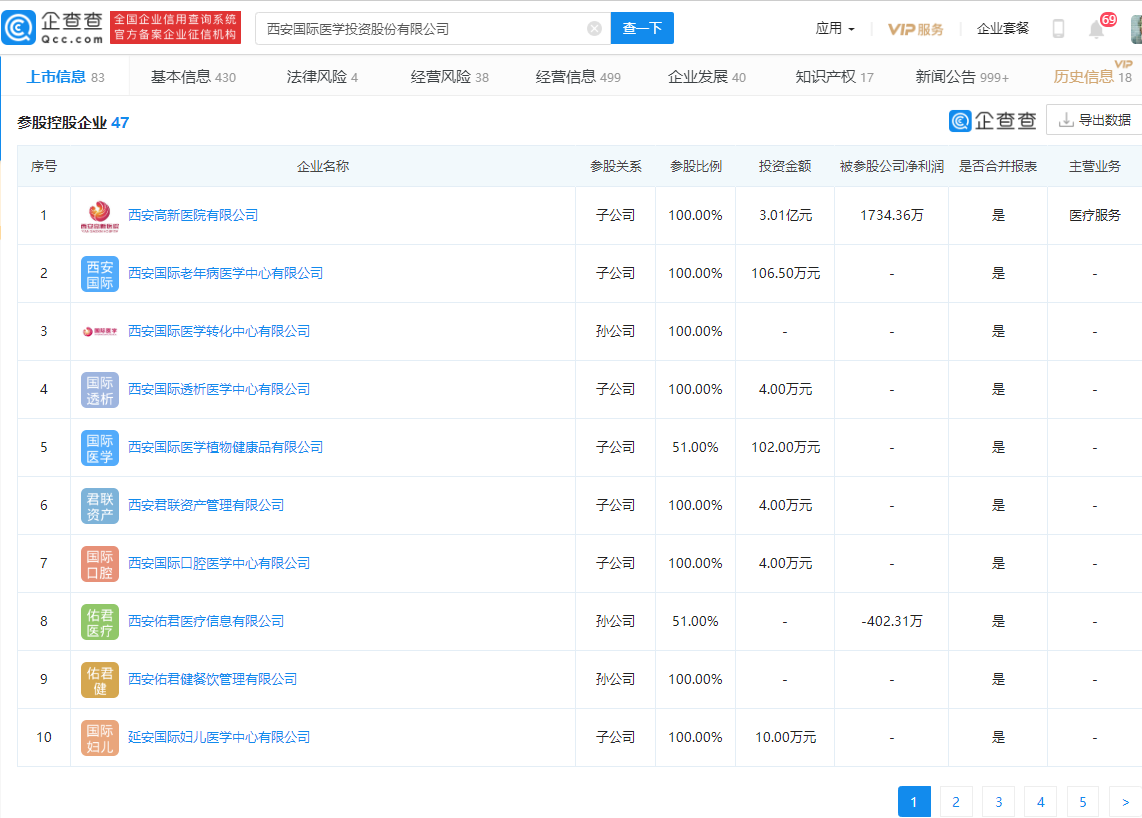The width and height of the screenshot is (1142, 818).
Task: Open 西安国际口腔医学中心有限公司 link
Action: point(218,563)
